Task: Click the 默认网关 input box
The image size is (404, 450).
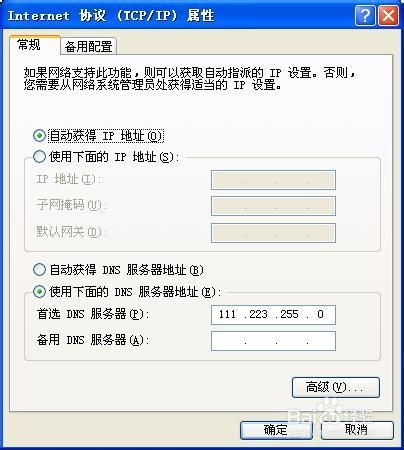Action: coord(273,233)
